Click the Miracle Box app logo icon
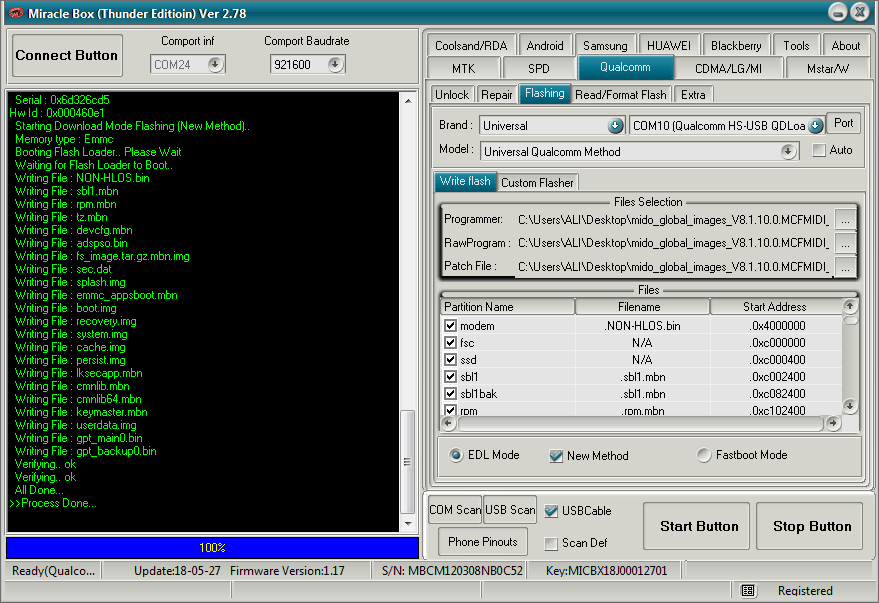This screenshot has height=603, width=879. [x=16, y=13]
